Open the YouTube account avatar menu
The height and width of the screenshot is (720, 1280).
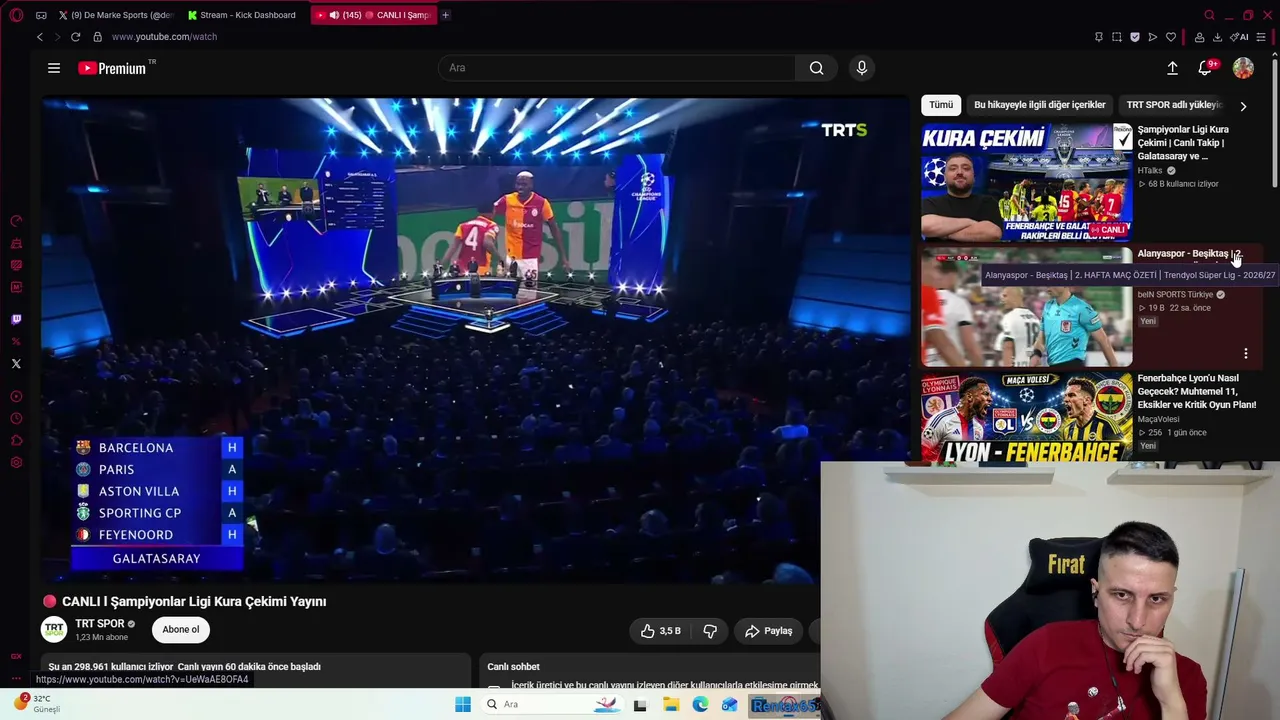[1243, 68]
